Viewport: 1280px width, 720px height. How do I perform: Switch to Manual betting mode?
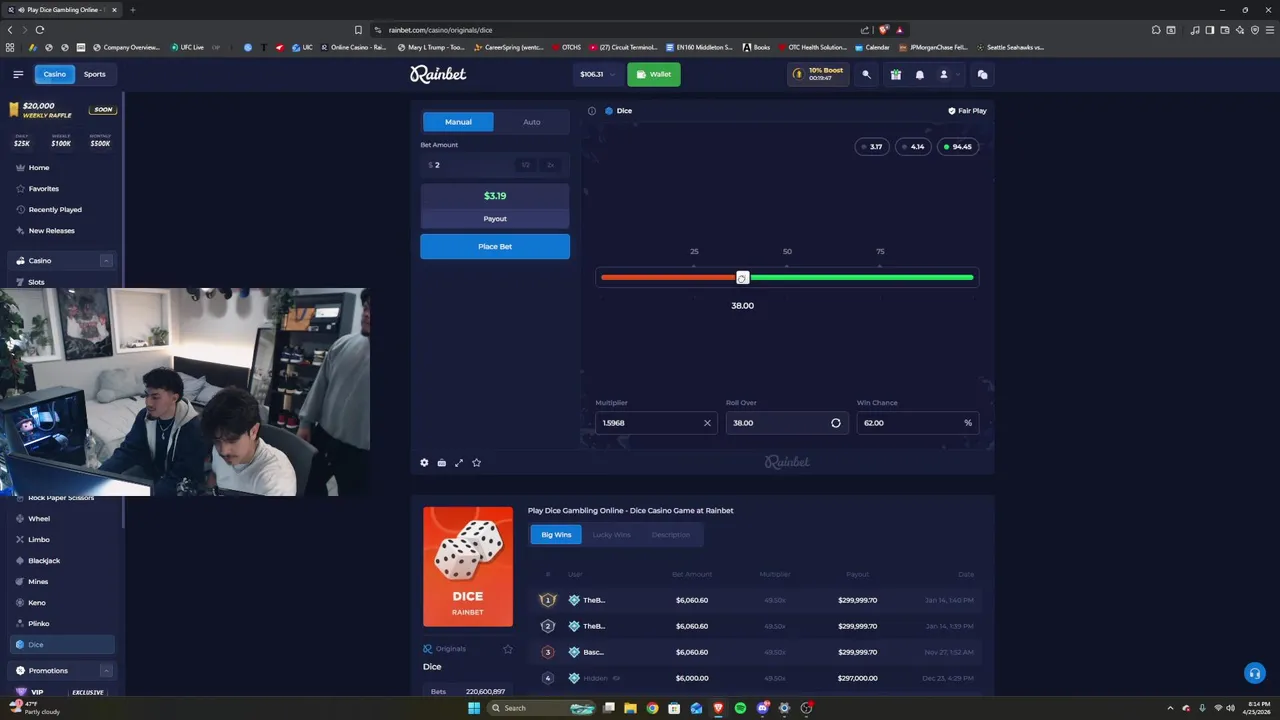pos(458,122)
